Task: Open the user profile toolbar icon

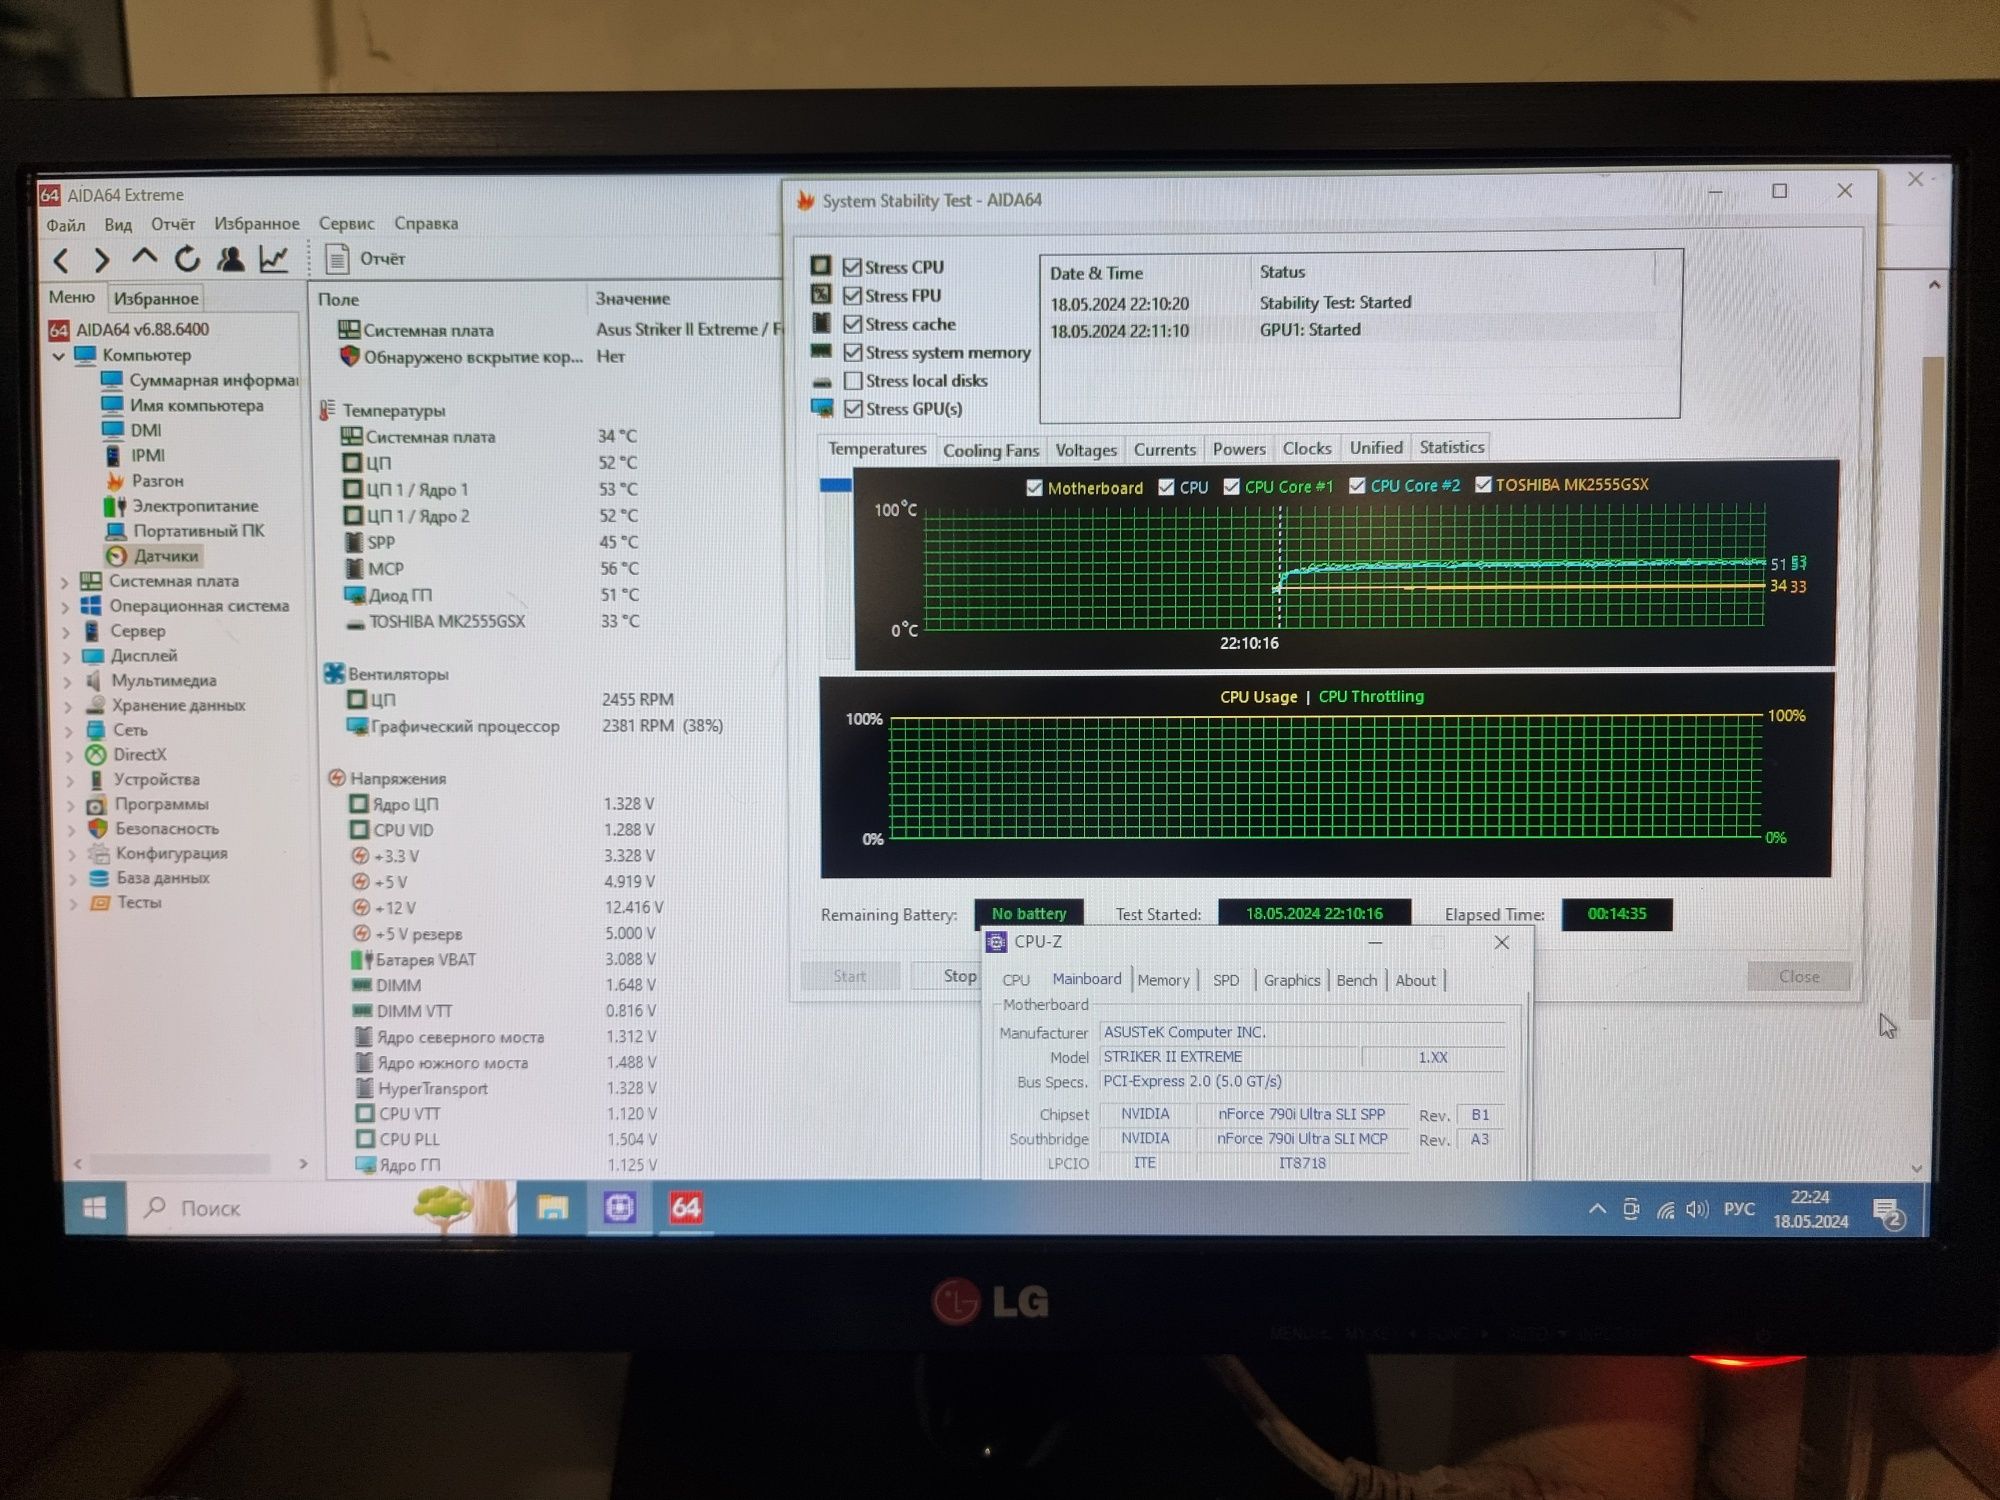Action: [230, 259]
